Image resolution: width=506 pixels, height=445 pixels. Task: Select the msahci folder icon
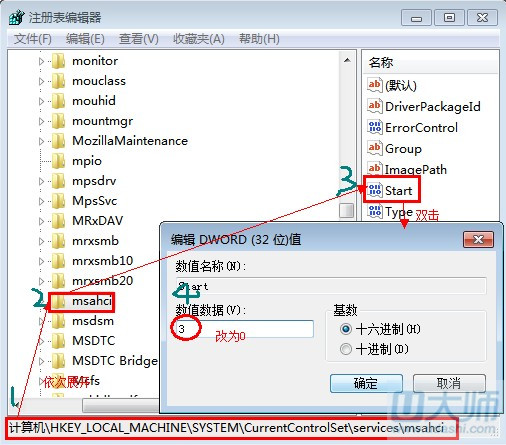(59, 301)
